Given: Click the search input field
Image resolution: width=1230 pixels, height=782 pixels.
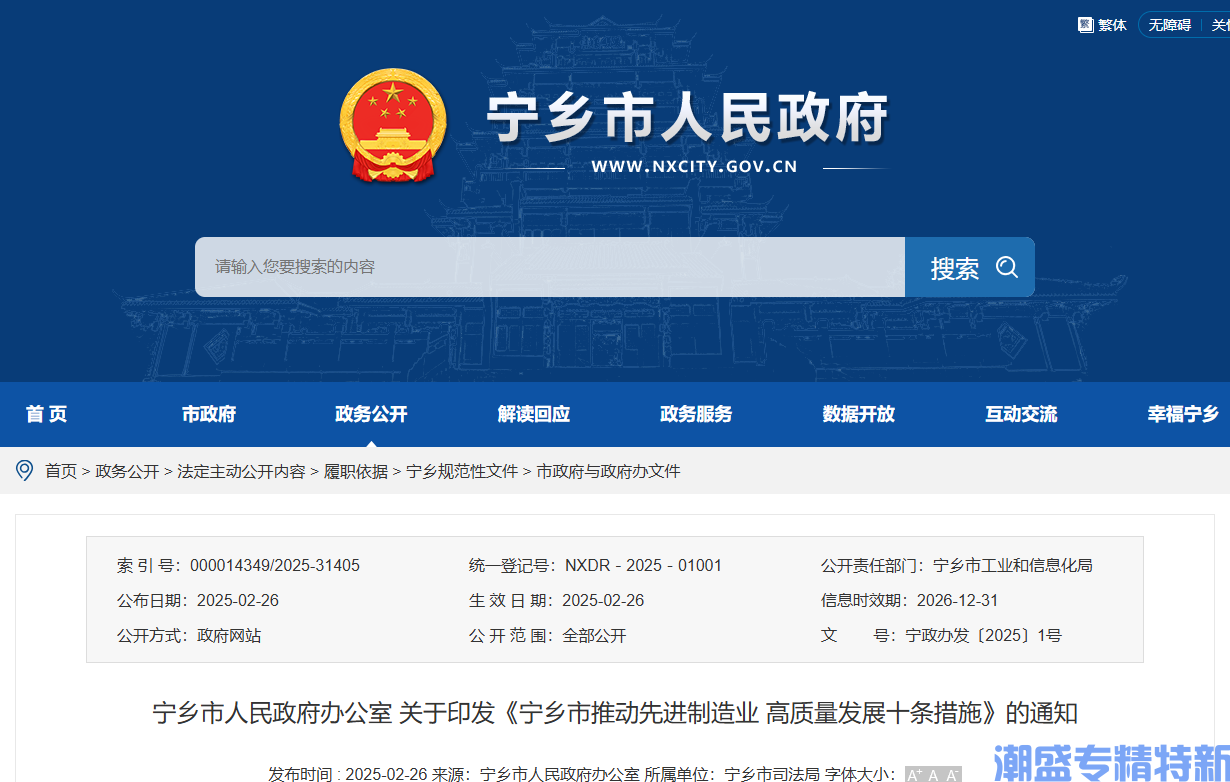Looking at the screenshot, I should point(550,267).
